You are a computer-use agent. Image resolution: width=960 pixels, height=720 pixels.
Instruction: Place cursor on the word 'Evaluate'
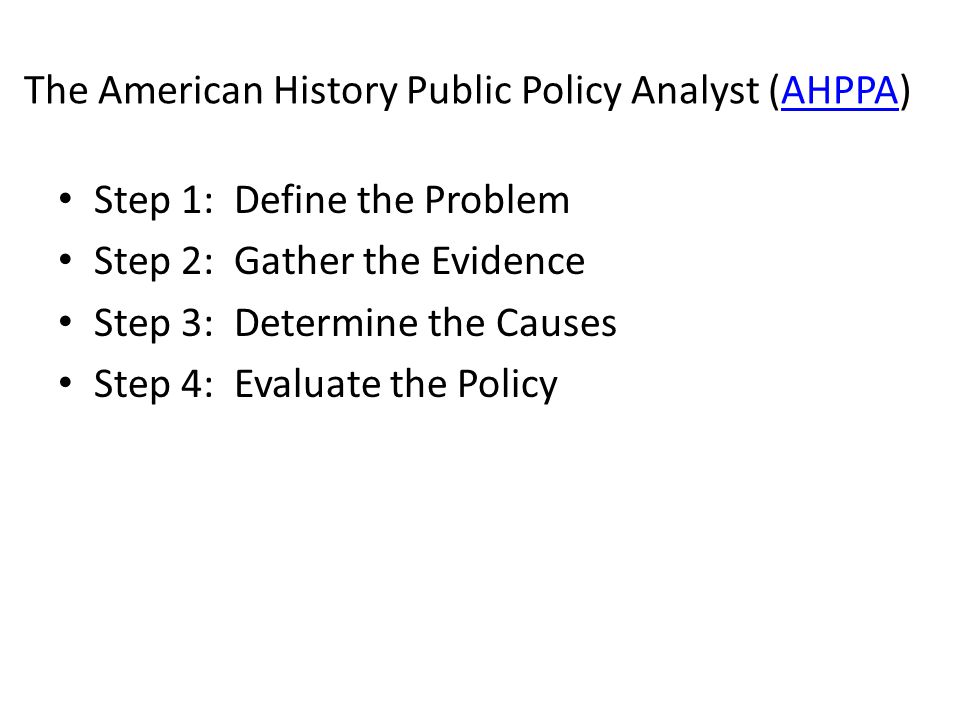click(x=308, y=384)
